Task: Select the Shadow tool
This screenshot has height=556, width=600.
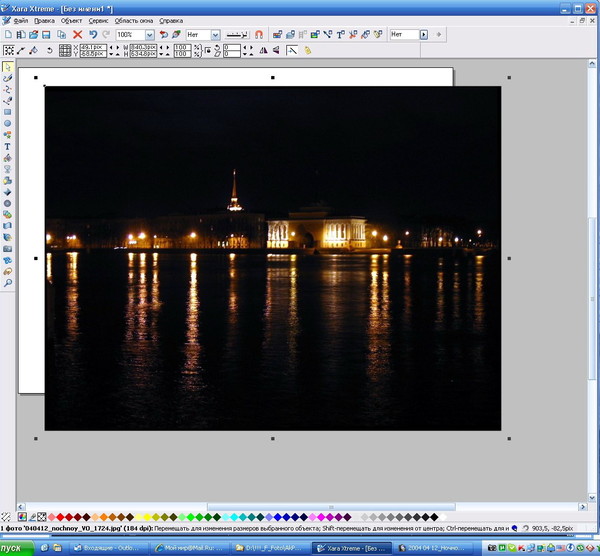Action: [7, 181]
